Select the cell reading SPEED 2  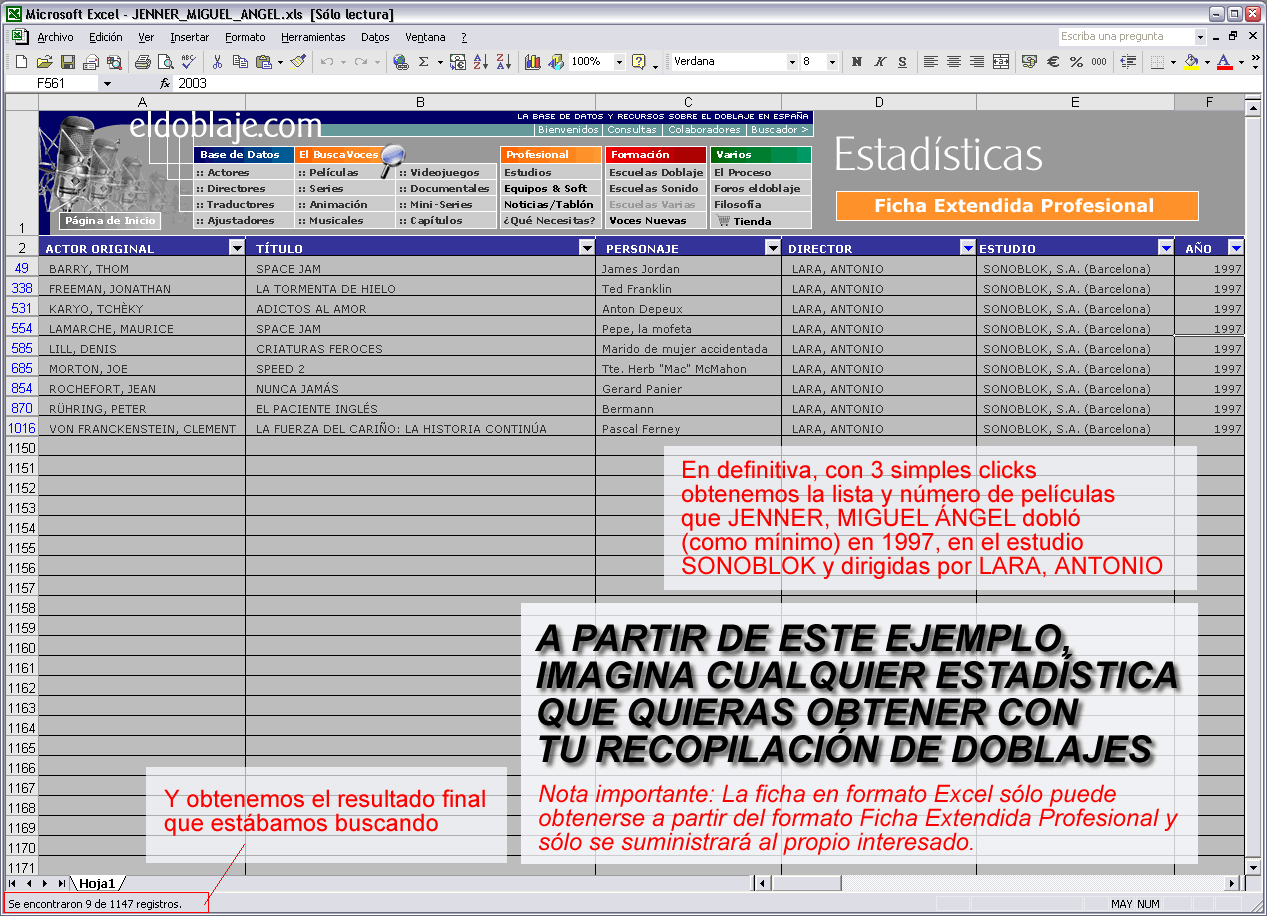click(420, 369)
